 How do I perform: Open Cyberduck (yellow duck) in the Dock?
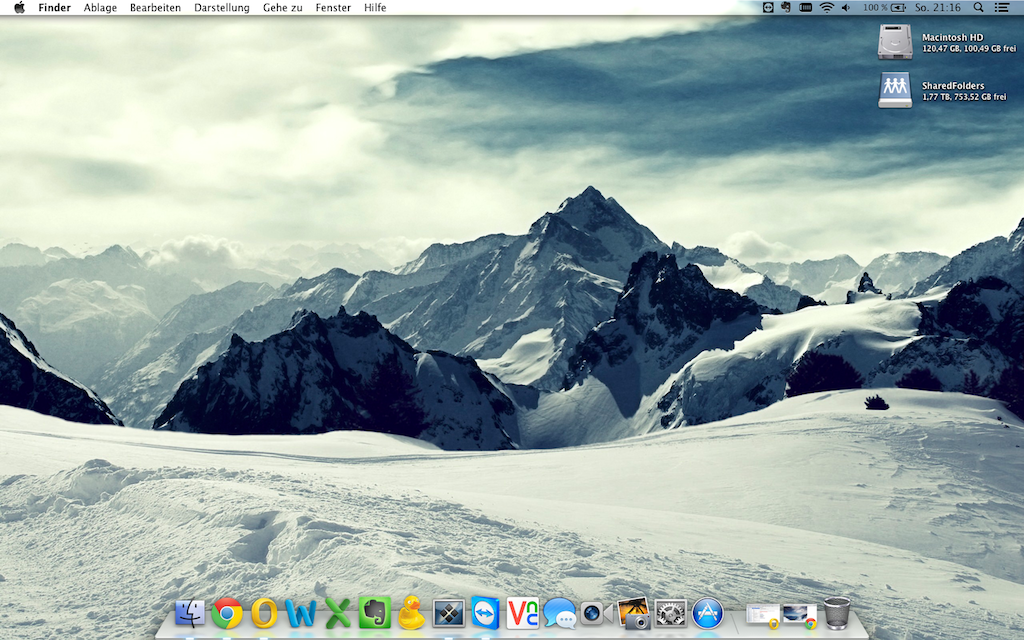coord(411,612)
